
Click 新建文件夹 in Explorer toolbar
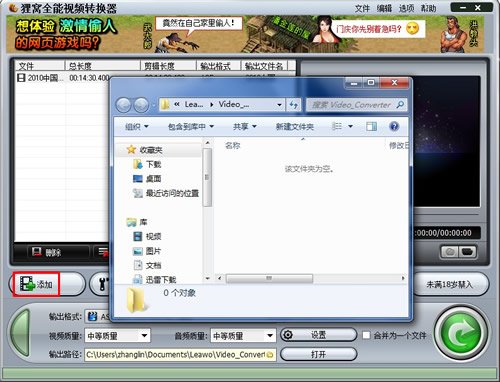tap(295, 127)
